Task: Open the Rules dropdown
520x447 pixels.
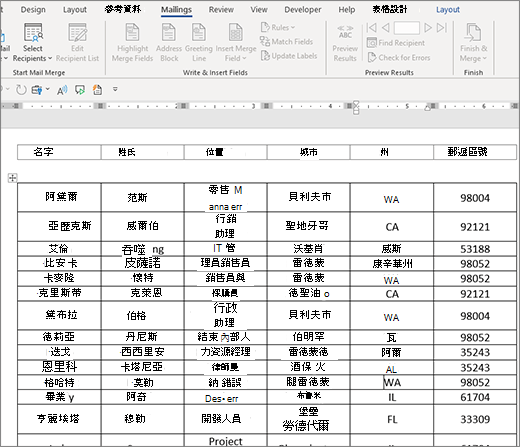Action: coord(278,27)
